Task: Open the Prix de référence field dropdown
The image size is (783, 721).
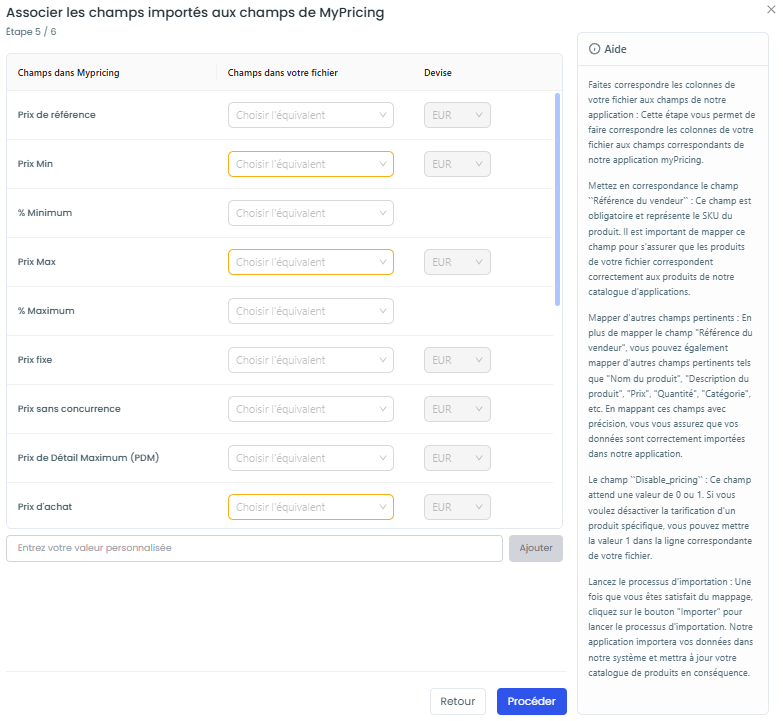Action: pos(311,115)
